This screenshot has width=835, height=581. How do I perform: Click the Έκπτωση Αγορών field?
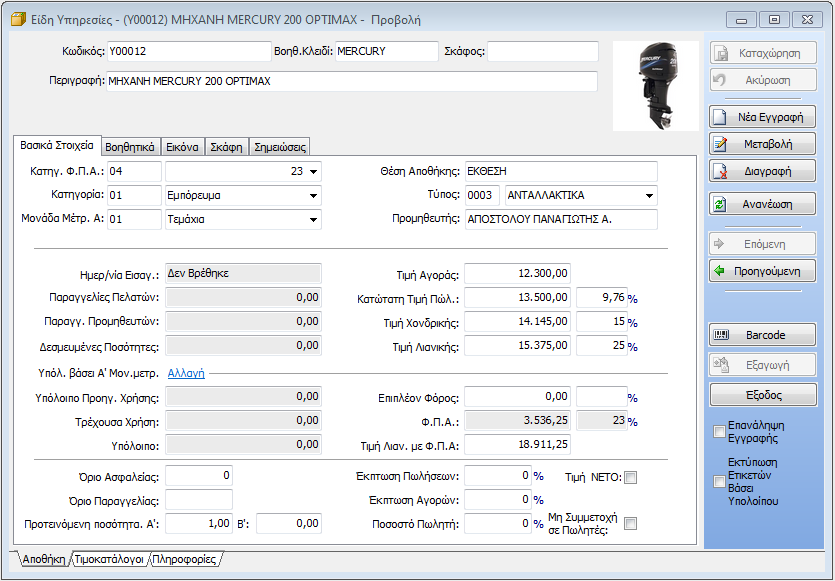[x=498, y=500]
